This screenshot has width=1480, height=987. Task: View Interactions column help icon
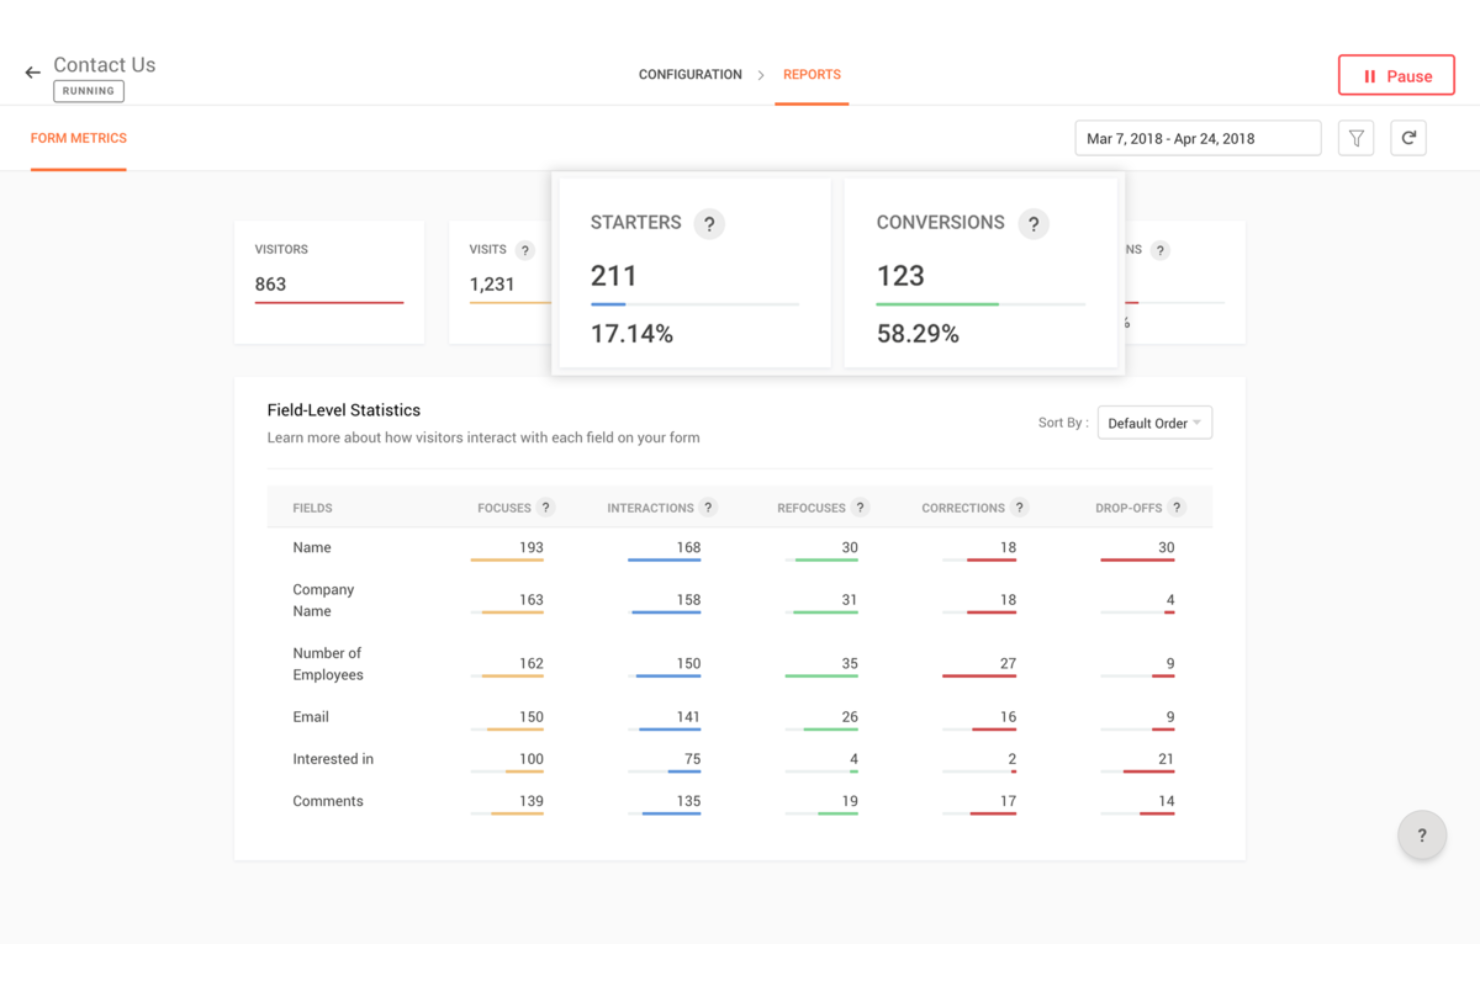pyautogui.click(x=709, y=507)
